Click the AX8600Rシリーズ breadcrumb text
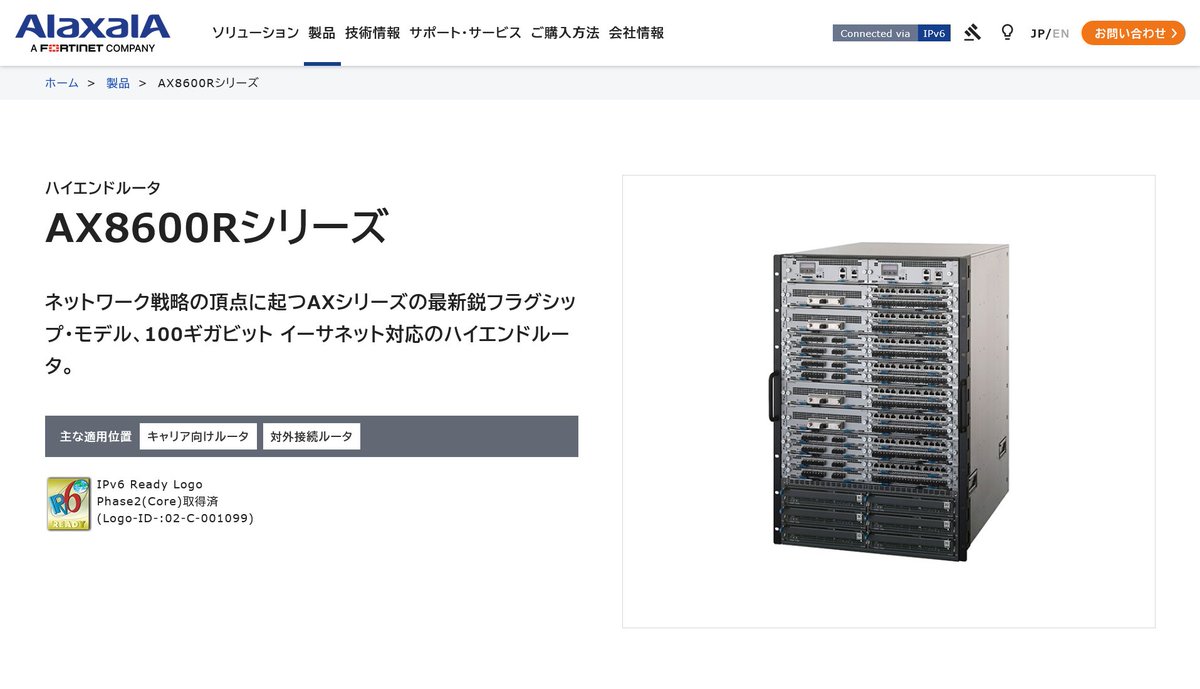This screenshot has height=689, width=1200. (208, 83)
